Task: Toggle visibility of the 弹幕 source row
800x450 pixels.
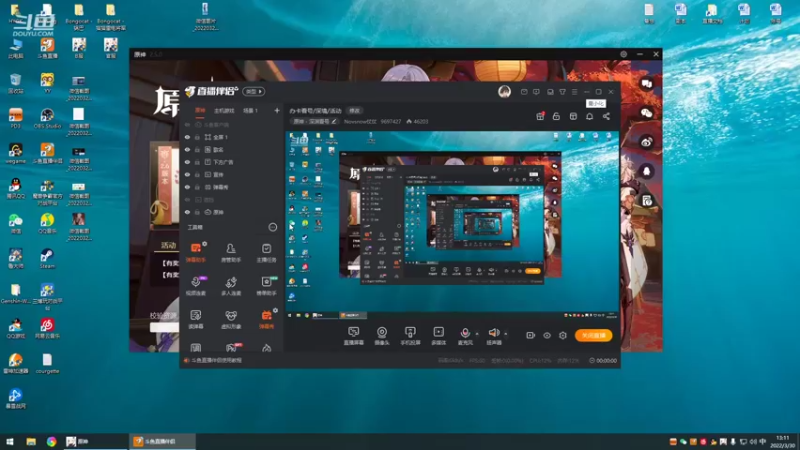Action: click(x=187, y=187)
